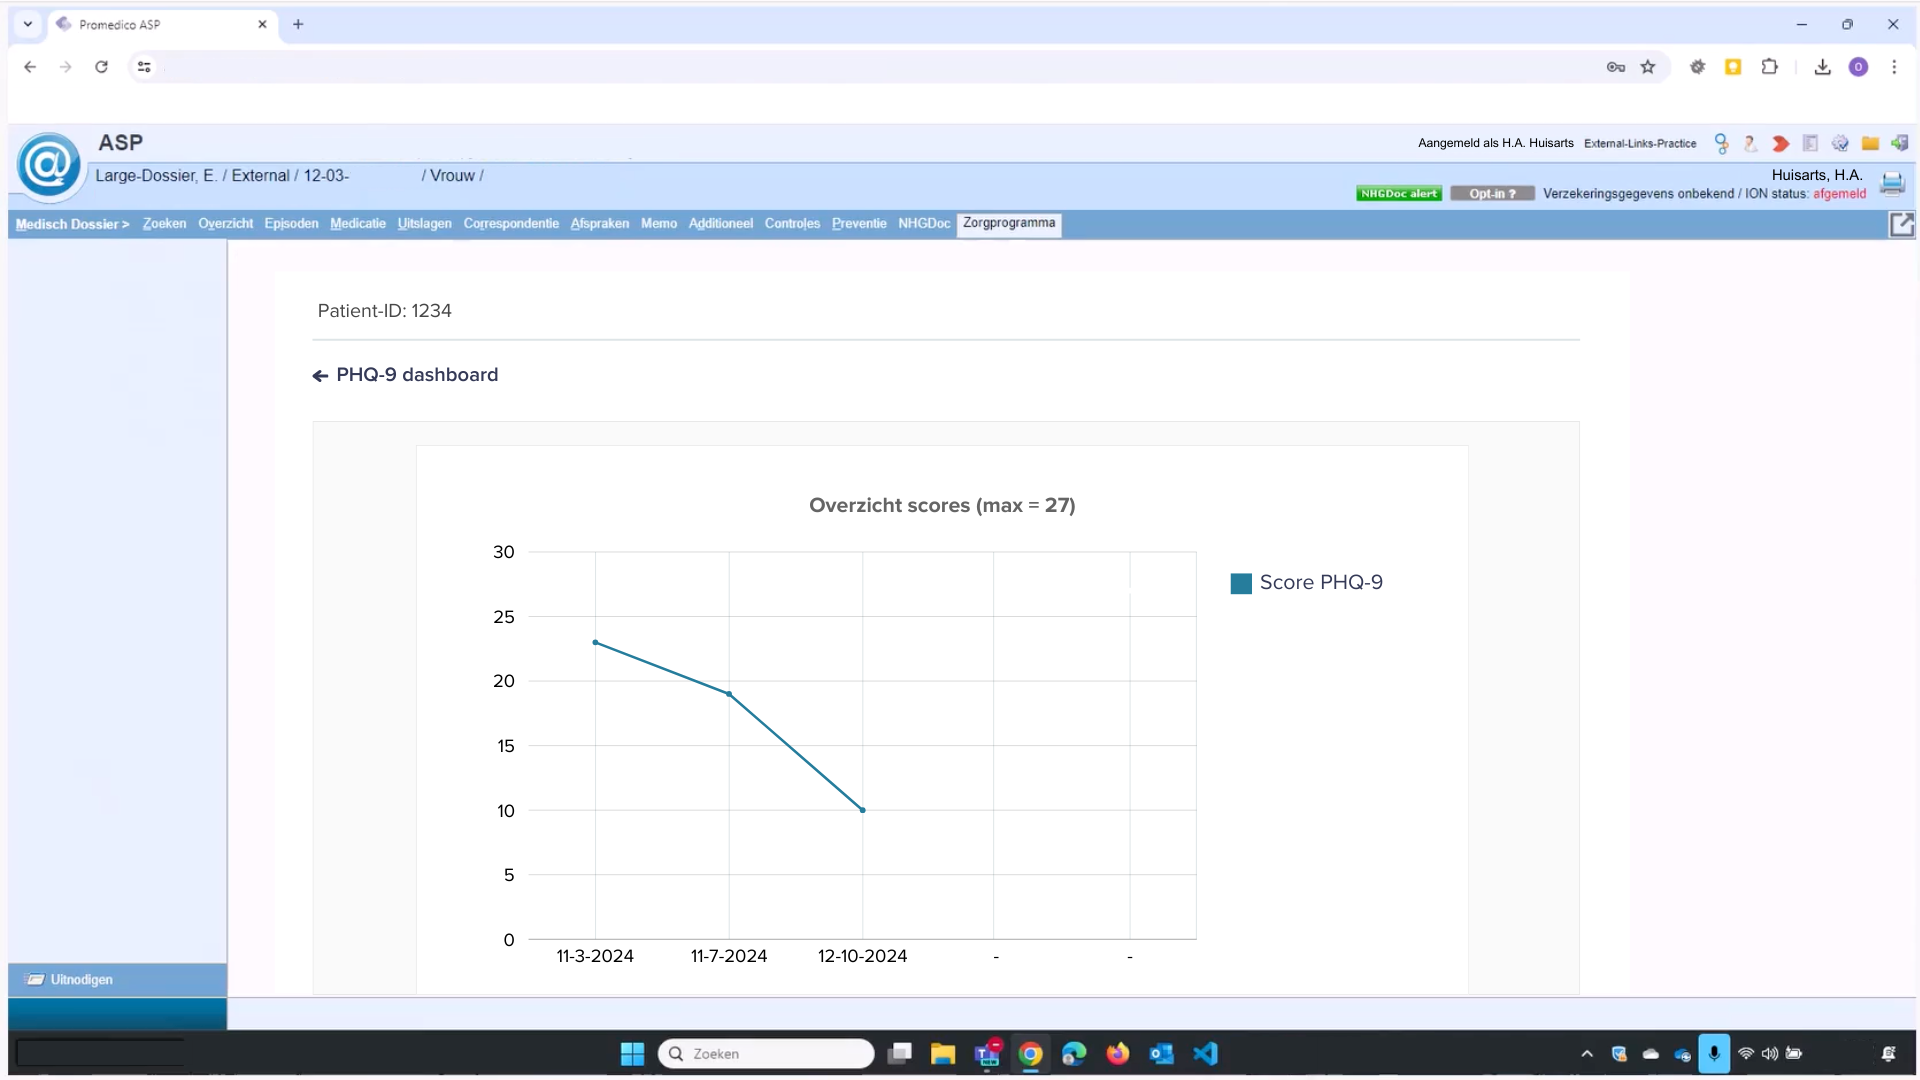Image resolution: width=1920 pixels, height=1080 pixels.
Task: Open page in new window icon
Action: coord(1901,224)
